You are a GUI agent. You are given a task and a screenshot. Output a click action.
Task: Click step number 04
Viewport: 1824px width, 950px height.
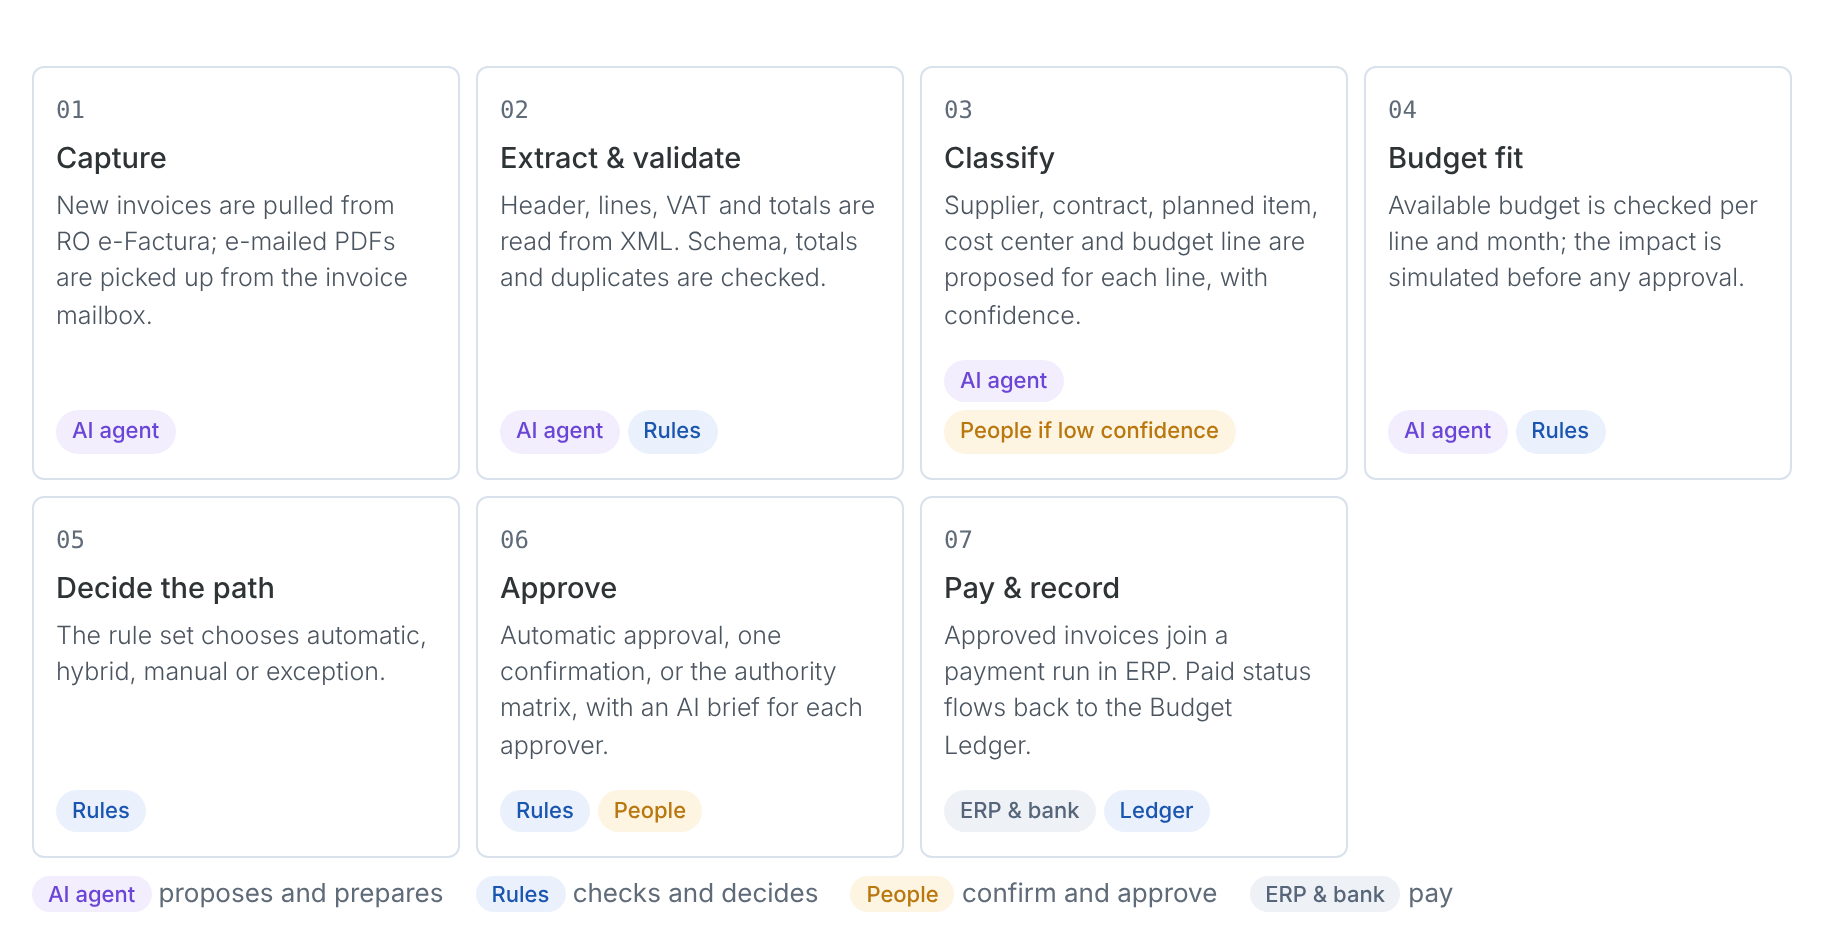pos(1402,110)
